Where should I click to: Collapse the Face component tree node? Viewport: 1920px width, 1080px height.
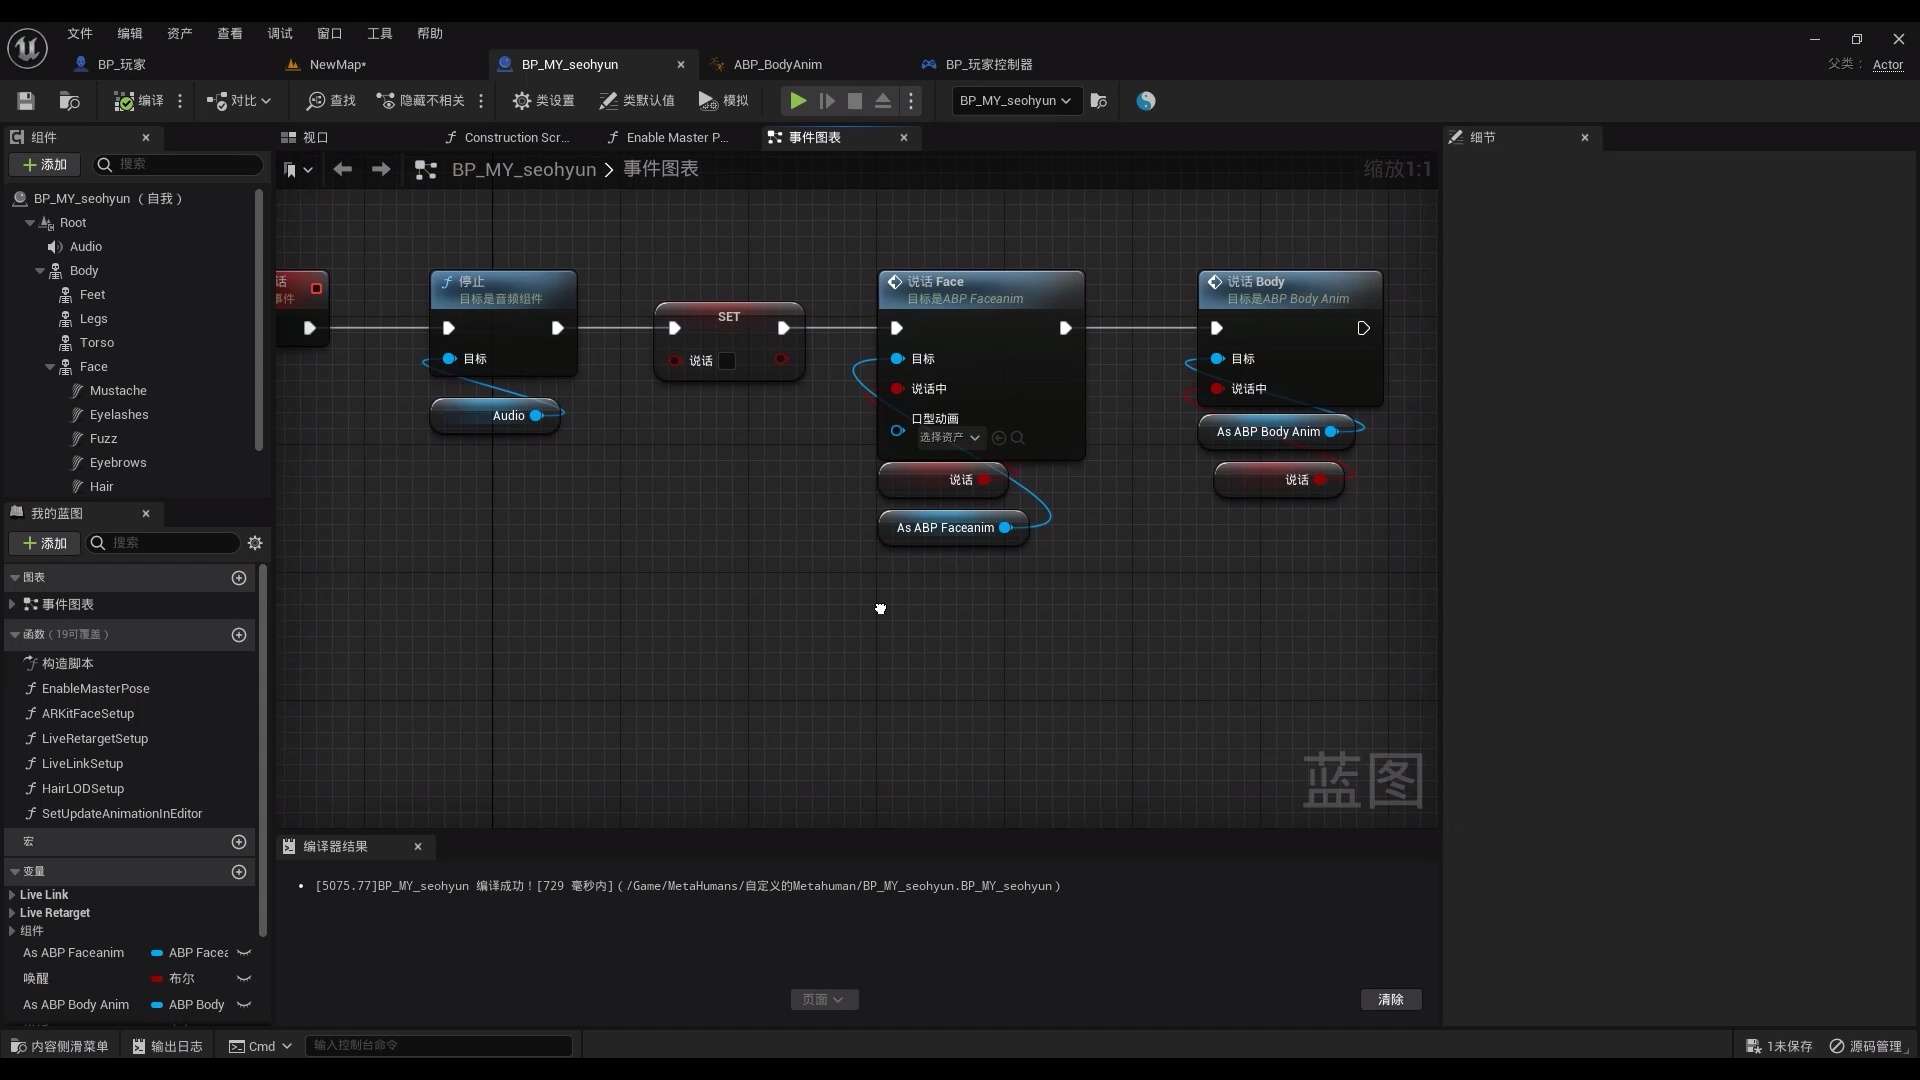pyautogui.click(x=50, y=367)
